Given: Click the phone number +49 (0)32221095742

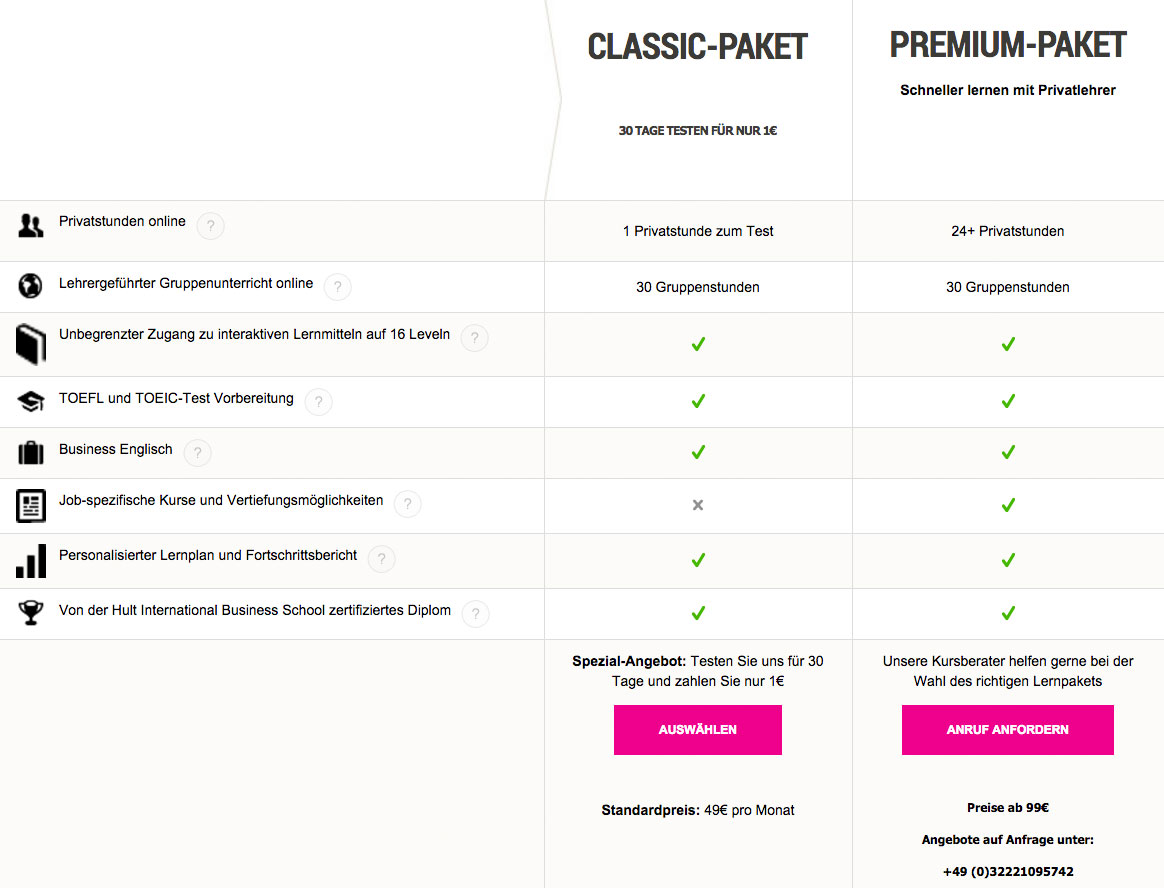Looking at the screenshot, I should click(1008, 871).
